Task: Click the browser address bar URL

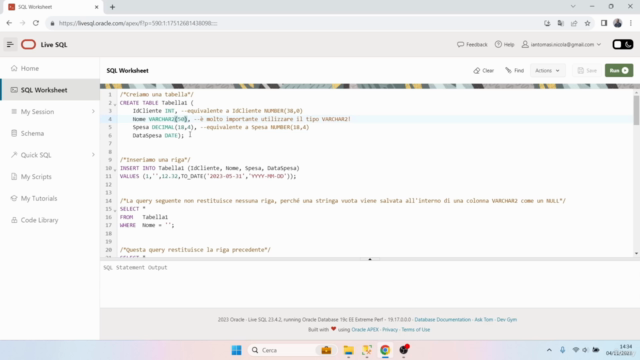Action: point(138,23)
